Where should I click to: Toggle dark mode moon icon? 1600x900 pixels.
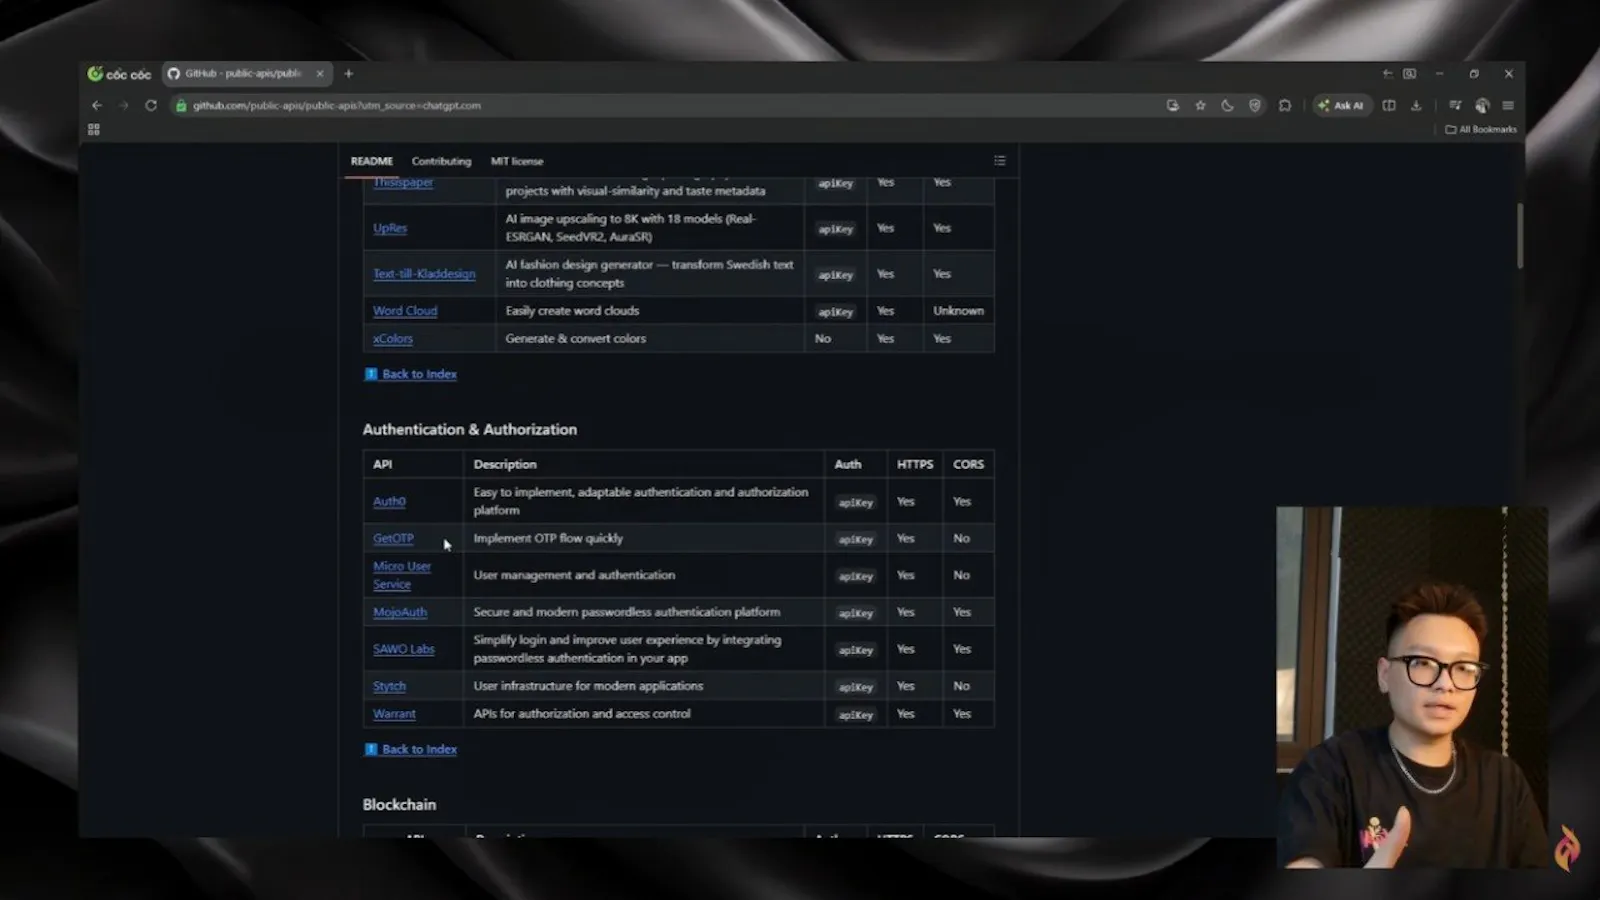click(1227, 105)
